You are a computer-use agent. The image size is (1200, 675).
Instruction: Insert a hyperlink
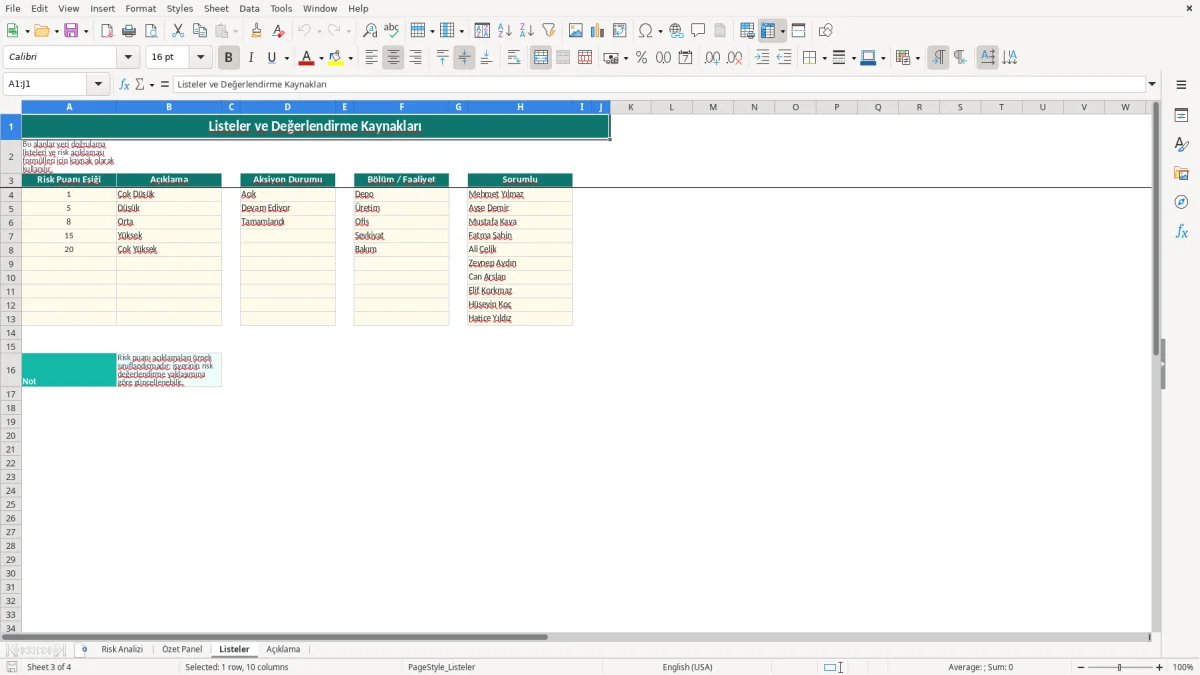click(x=677, y=31)
